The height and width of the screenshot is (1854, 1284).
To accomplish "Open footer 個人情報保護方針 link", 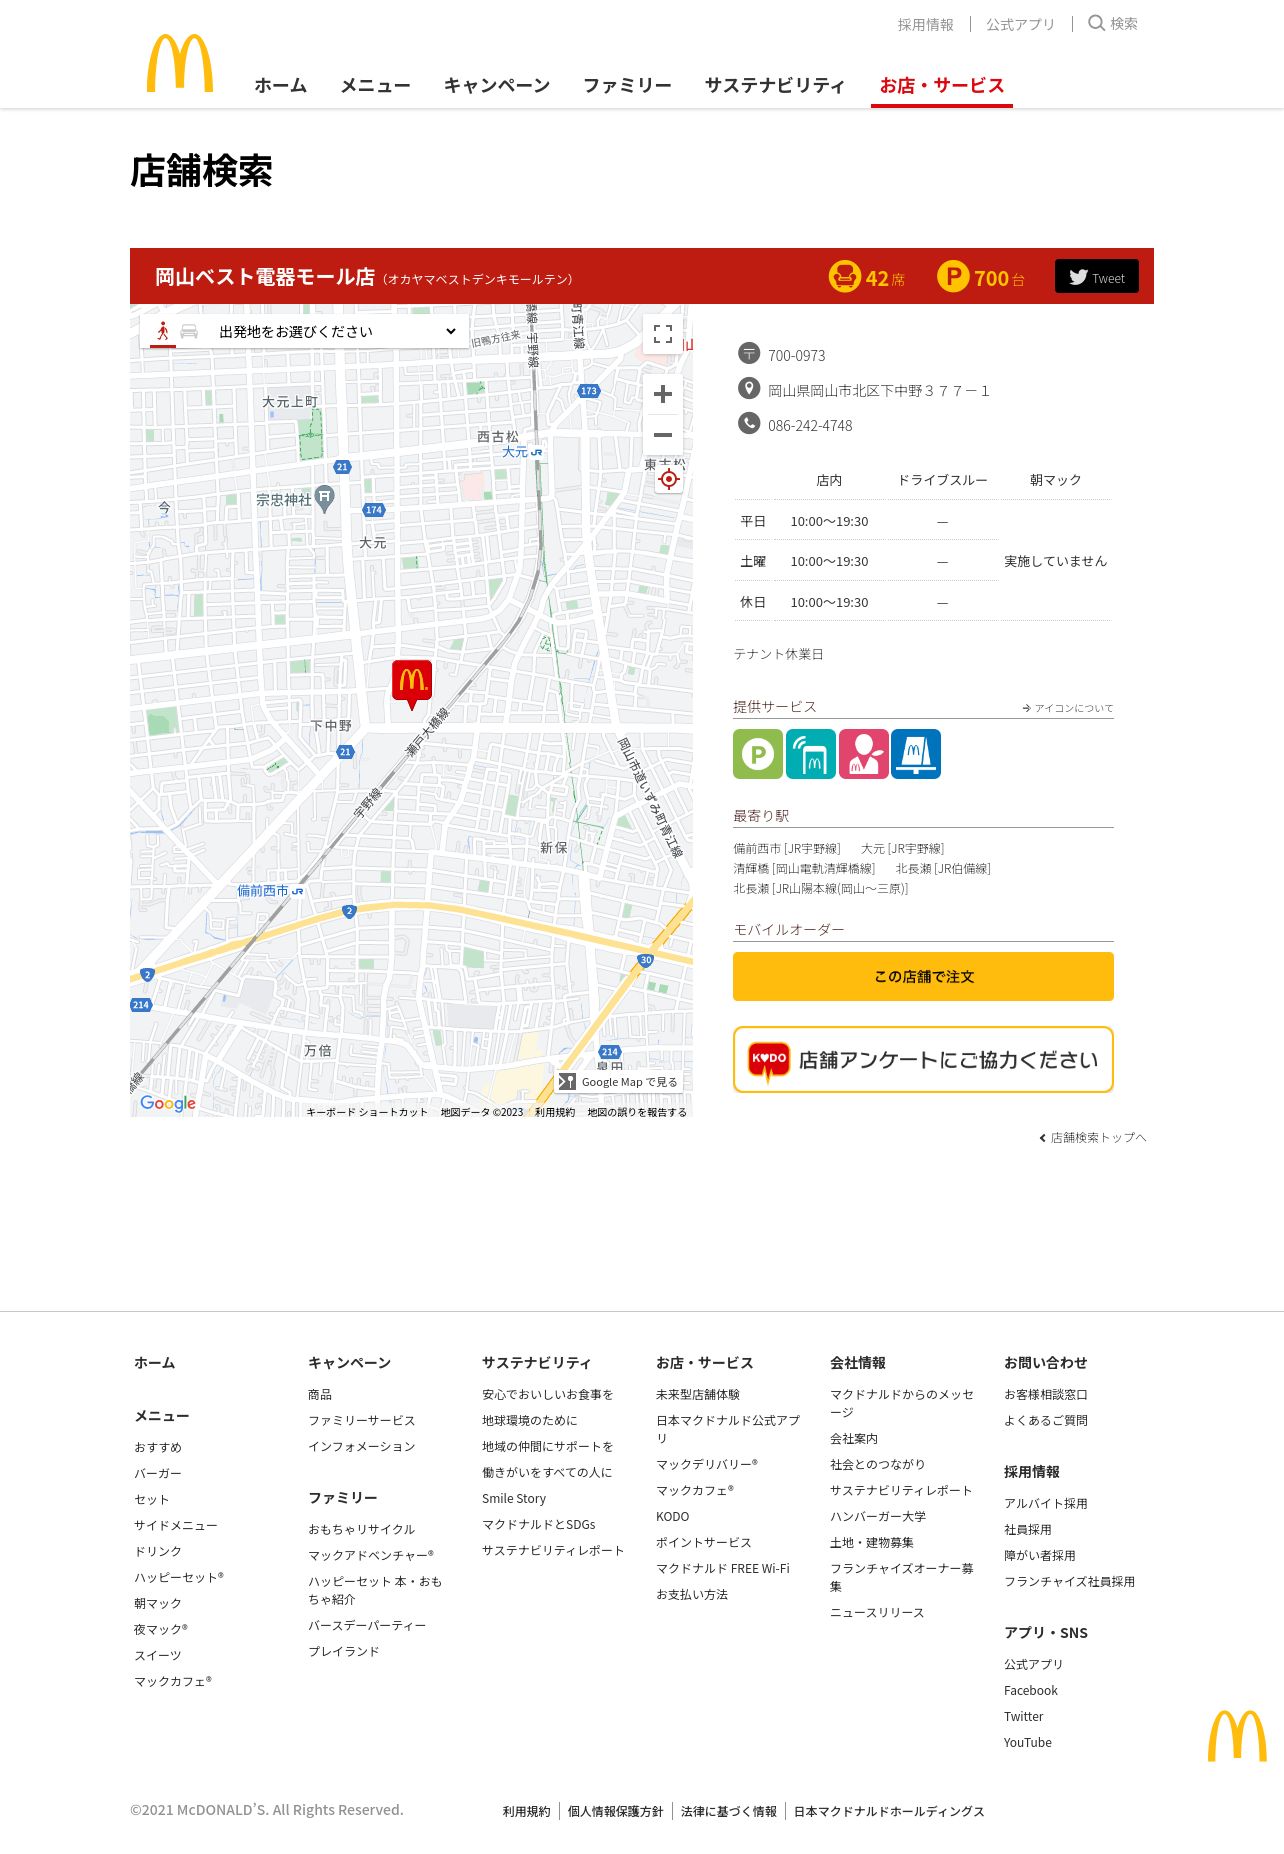I will tap(616, 1811).
